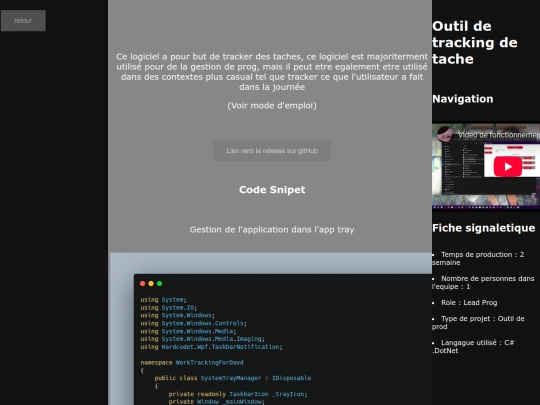Click 'Temps de production : 2 semaine' item
The width and height of the screenshot is (540, 405).
click(478, 259)
